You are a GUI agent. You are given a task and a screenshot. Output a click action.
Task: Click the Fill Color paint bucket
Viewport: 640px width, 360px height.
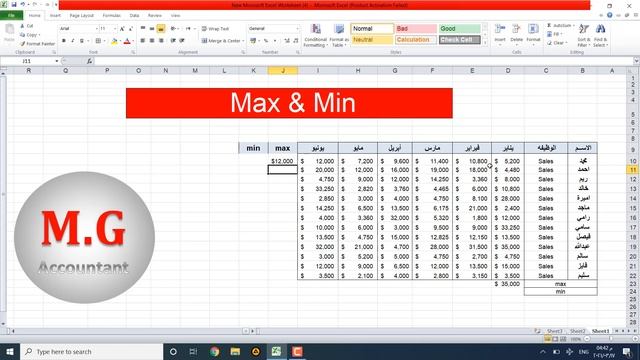click(114, 41)
